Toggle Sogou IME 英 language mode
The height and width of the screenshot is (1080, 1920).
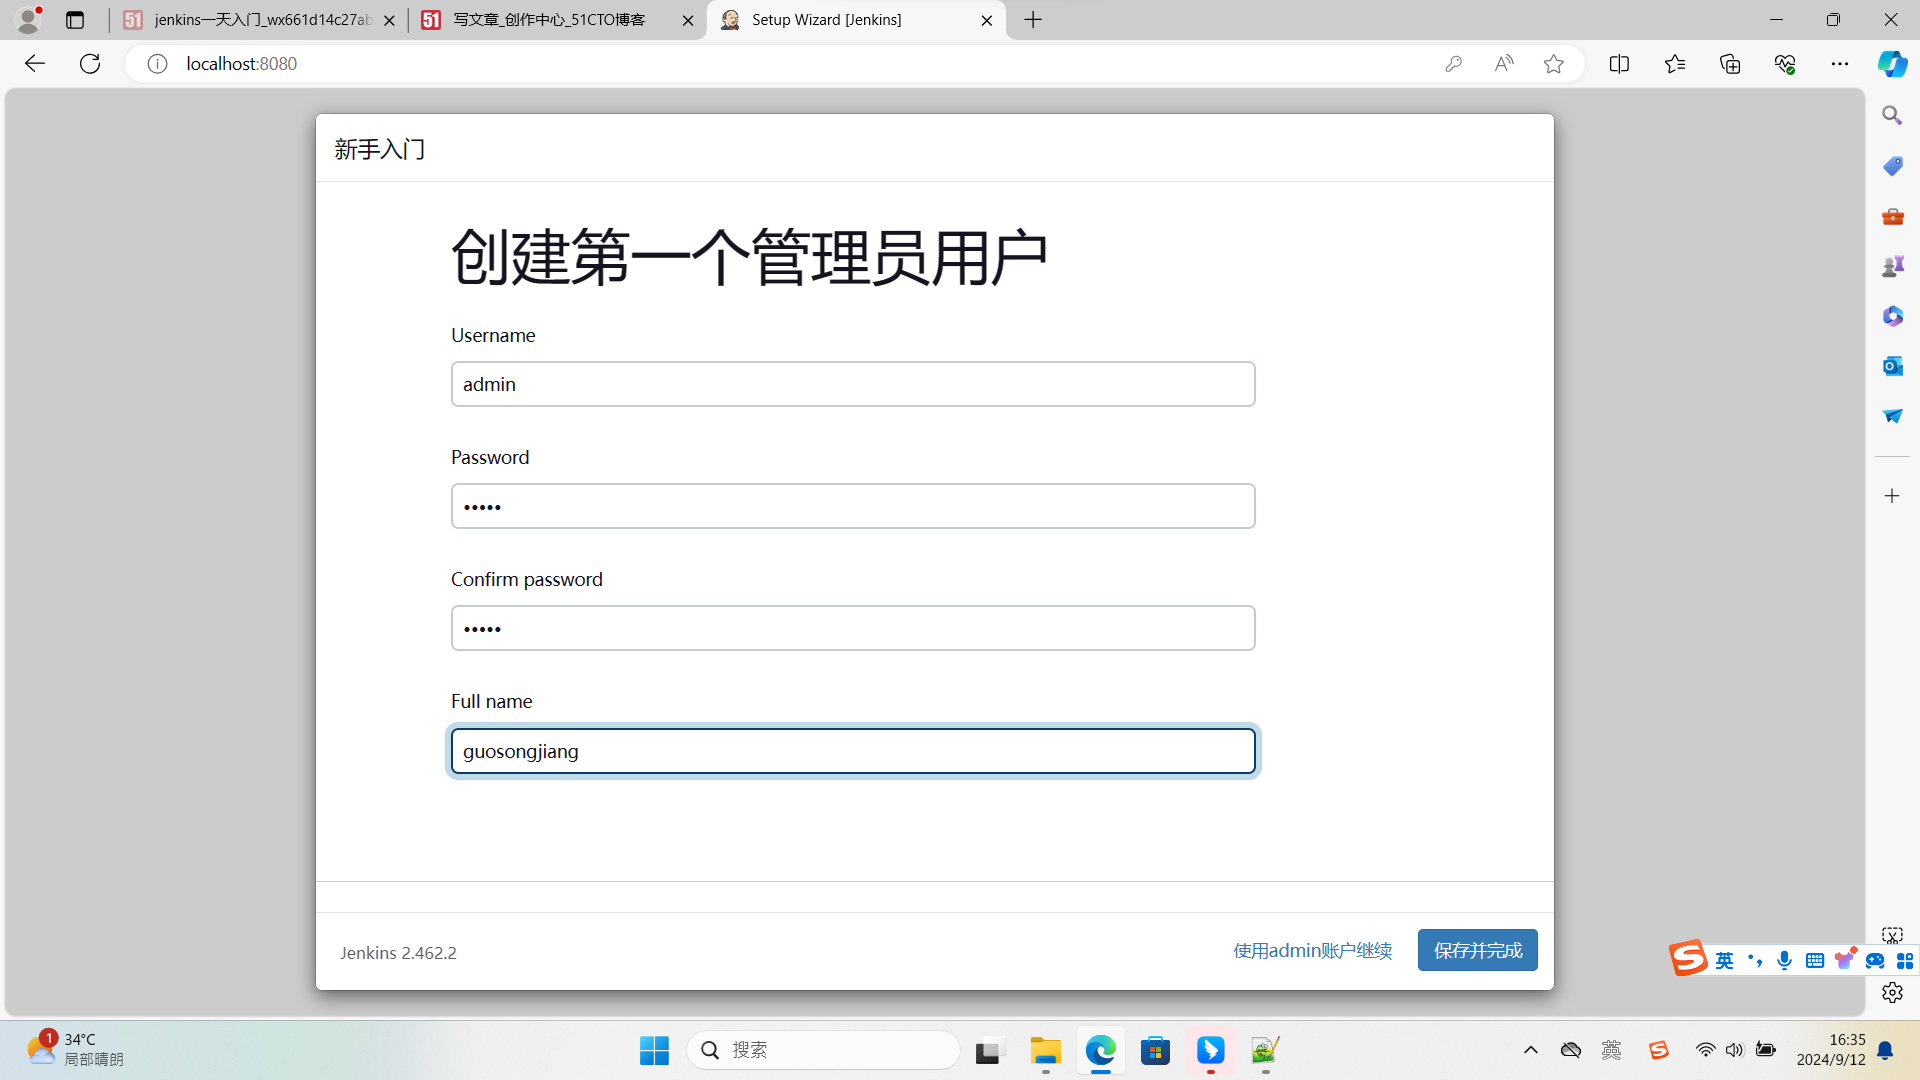(x=1724, y=960)
